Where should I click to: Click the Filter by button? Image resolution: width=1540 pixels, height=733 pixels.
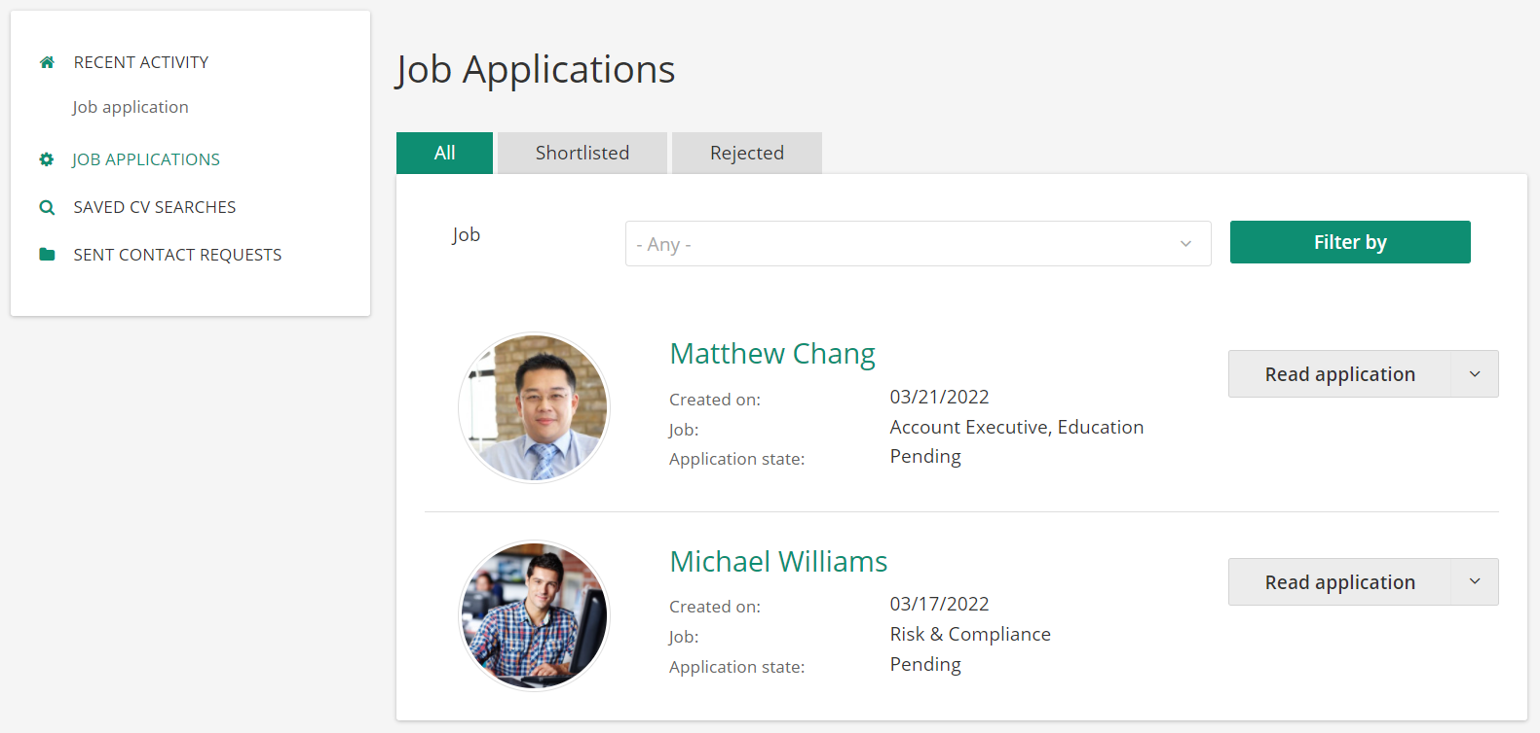1349,242
